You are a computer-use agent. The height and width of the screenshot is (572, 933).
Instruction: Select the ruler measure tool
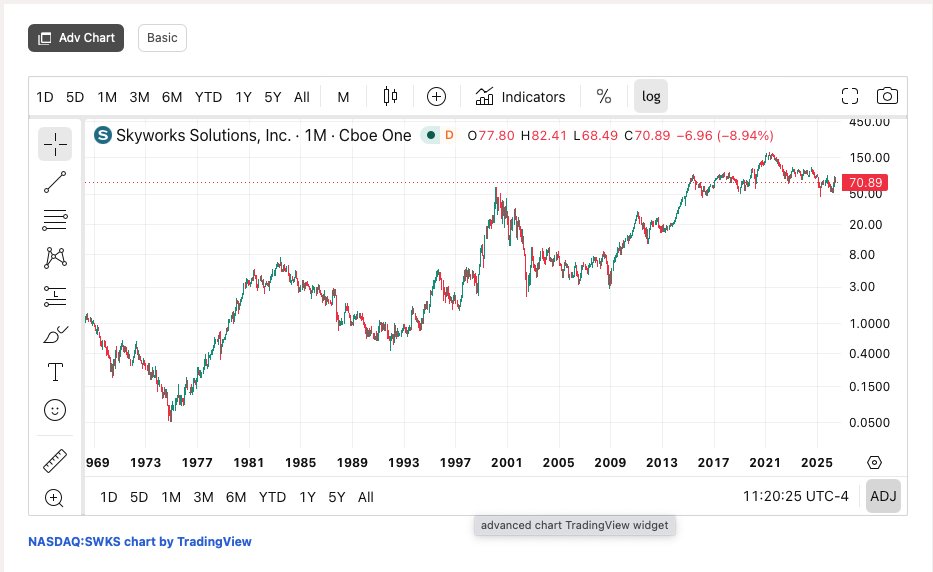[x=55, y=461]
